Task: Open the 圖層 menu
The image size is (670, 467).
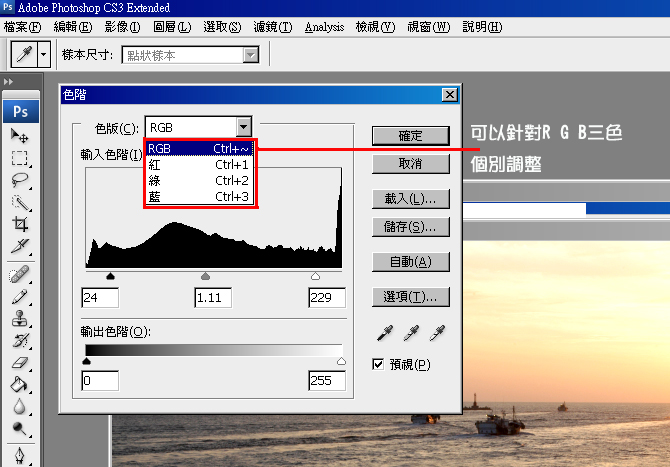Action: tap(172, 27)
